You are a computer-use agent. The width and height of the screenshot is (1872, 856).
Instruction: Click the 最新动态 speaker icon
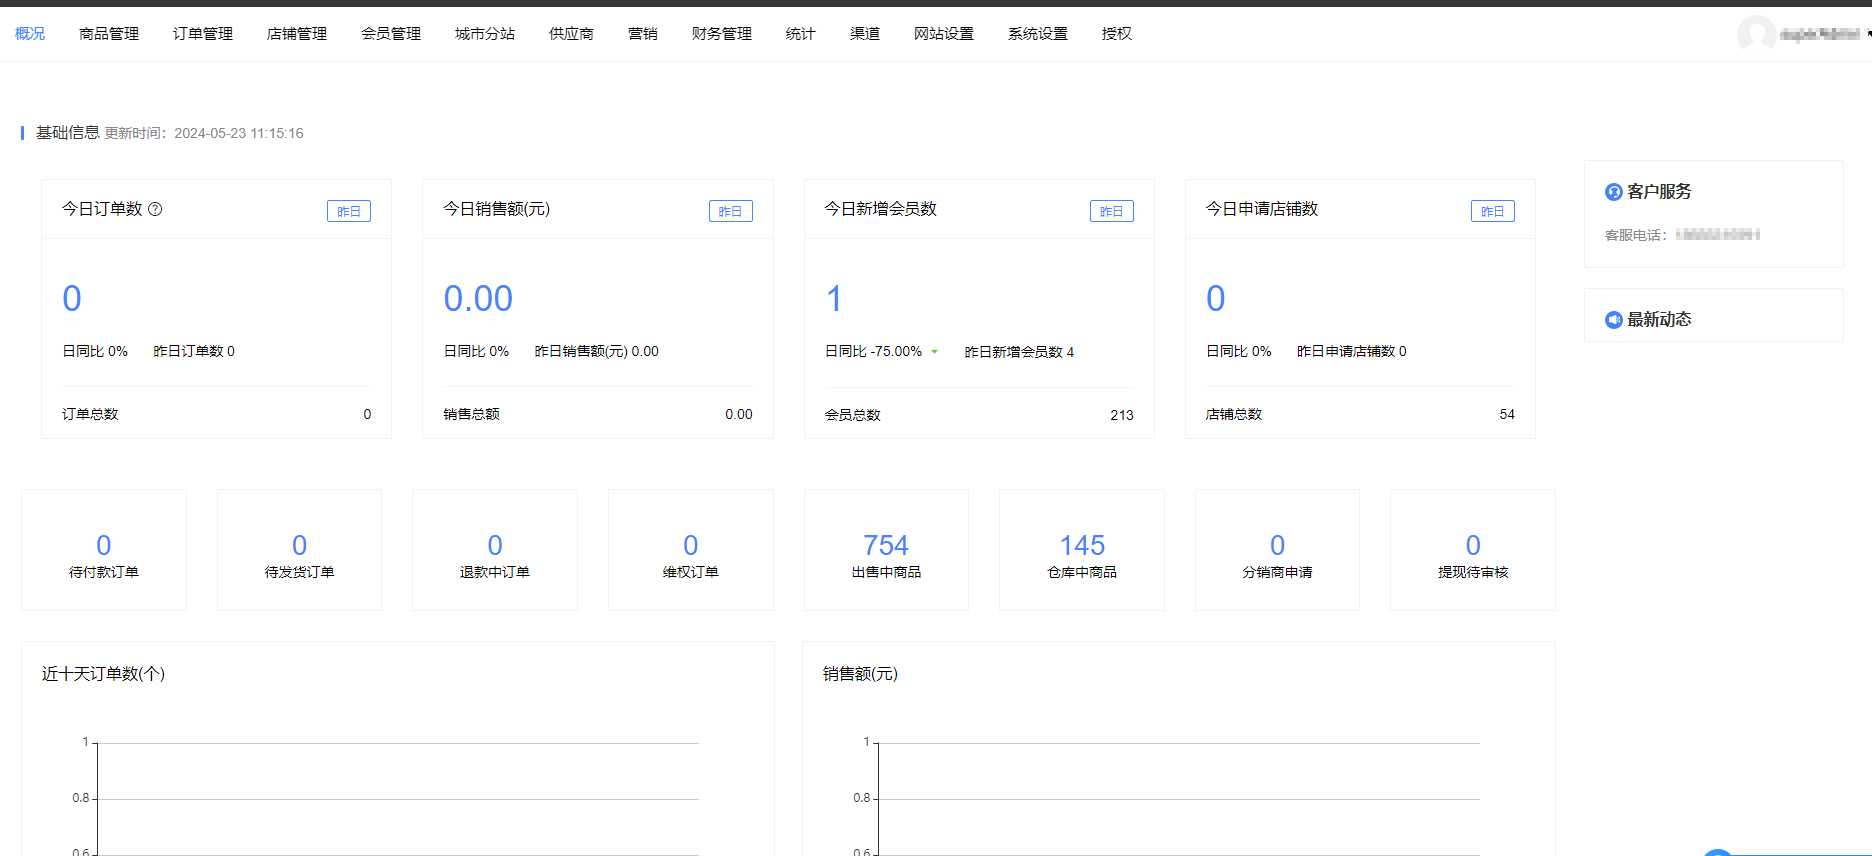pyautogui.click(x=1614, y=320)
